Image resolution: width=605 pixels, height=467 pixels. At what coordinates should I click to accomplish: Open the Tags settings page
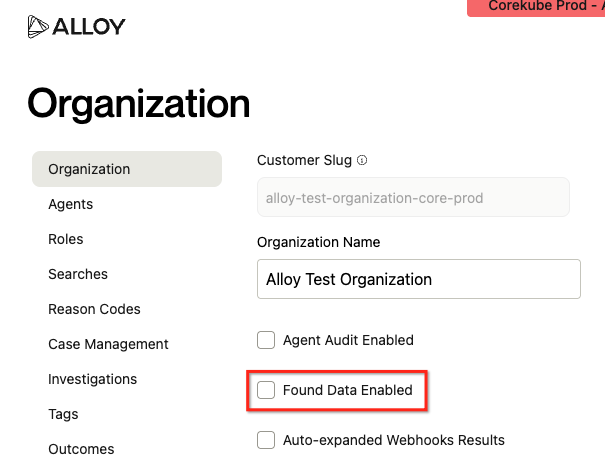click(x=62, y=414)
